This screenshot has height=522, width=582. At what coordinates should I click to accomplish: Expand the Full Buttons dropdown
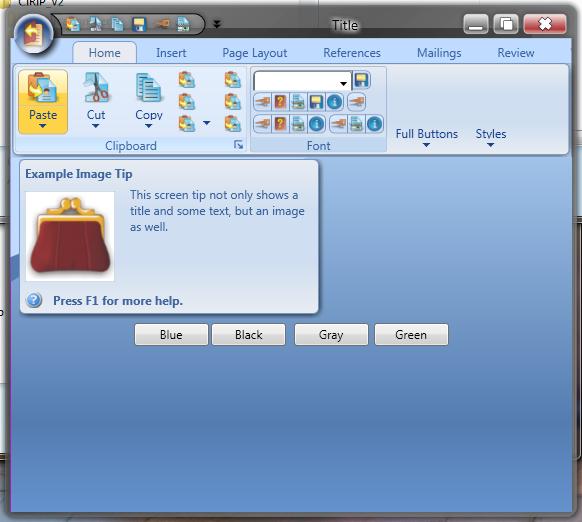pyautogui.click(x=426, y=138)
